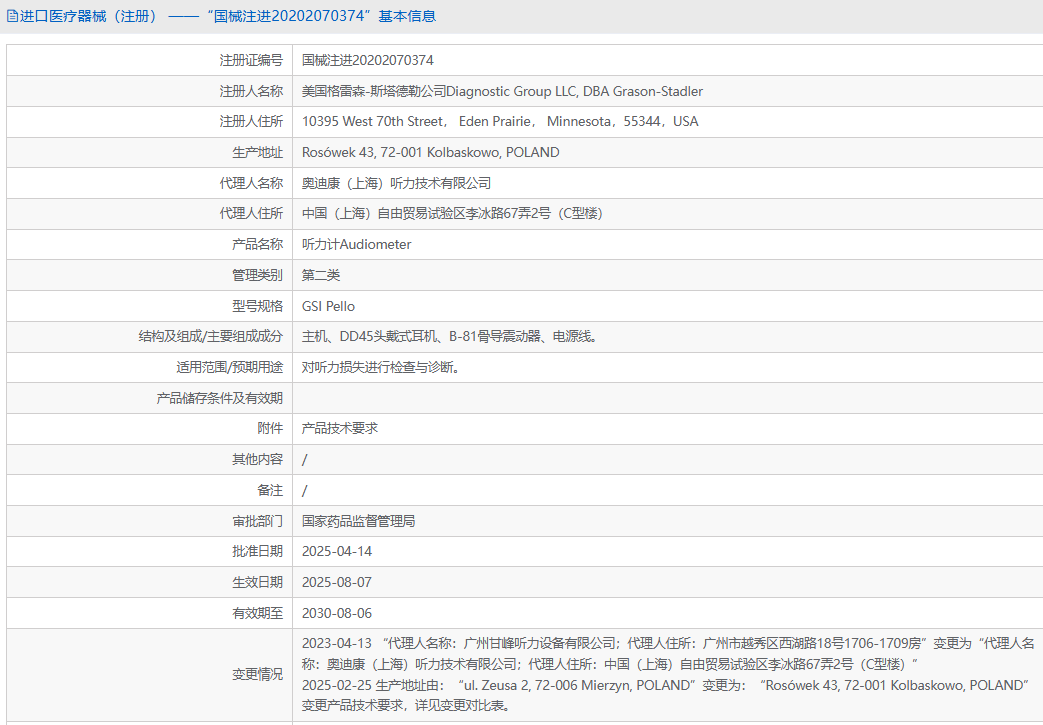Click the '产品储存条件及有效期' row label
1043x725 pixels.
(x=220, y=398)
